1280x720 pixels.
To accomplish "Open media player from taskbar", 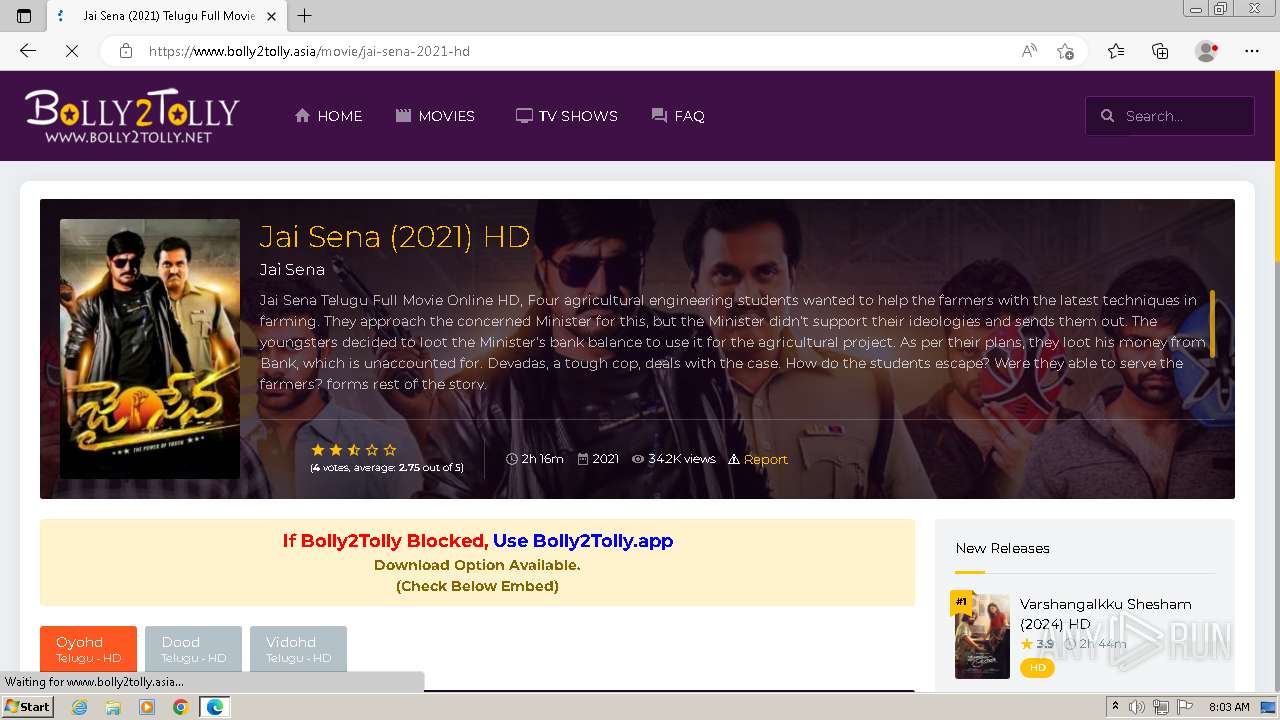I will 147,707.
